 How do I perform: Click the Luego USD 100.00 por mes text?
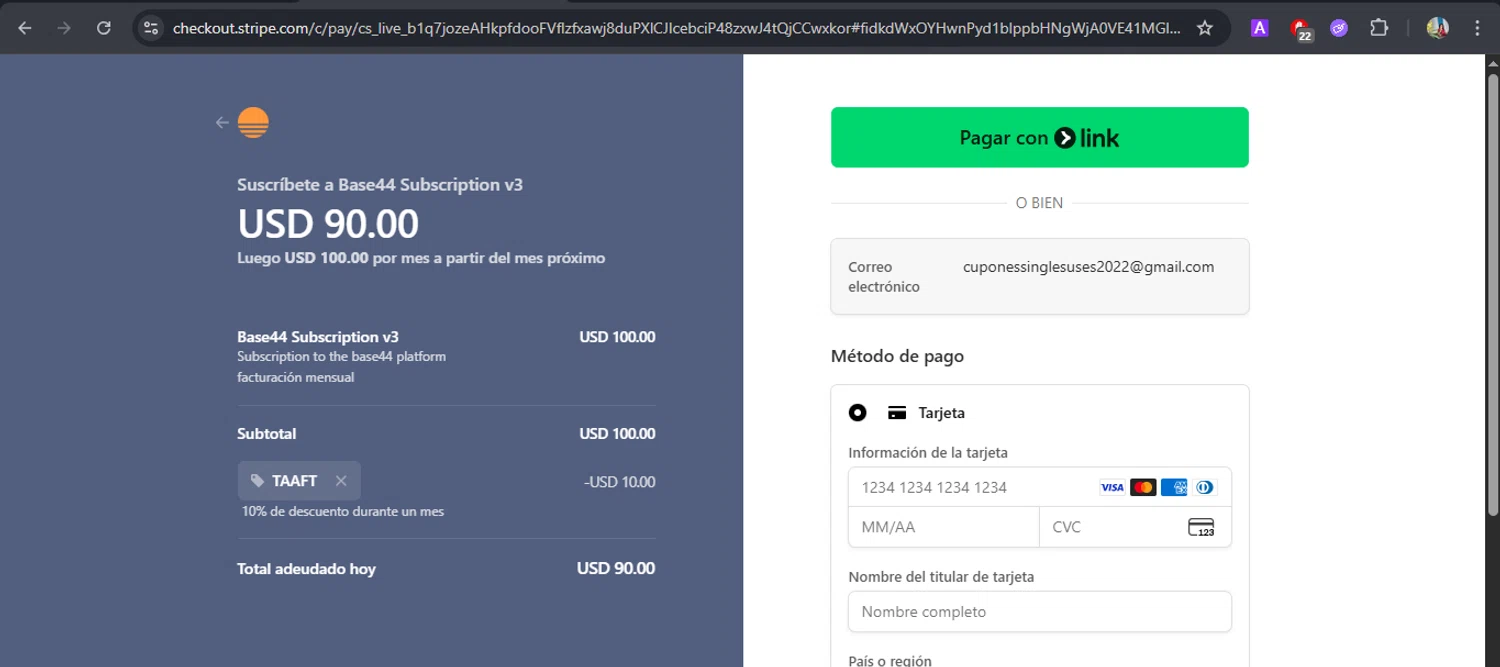pyautogui.click(x=421, y=258)
